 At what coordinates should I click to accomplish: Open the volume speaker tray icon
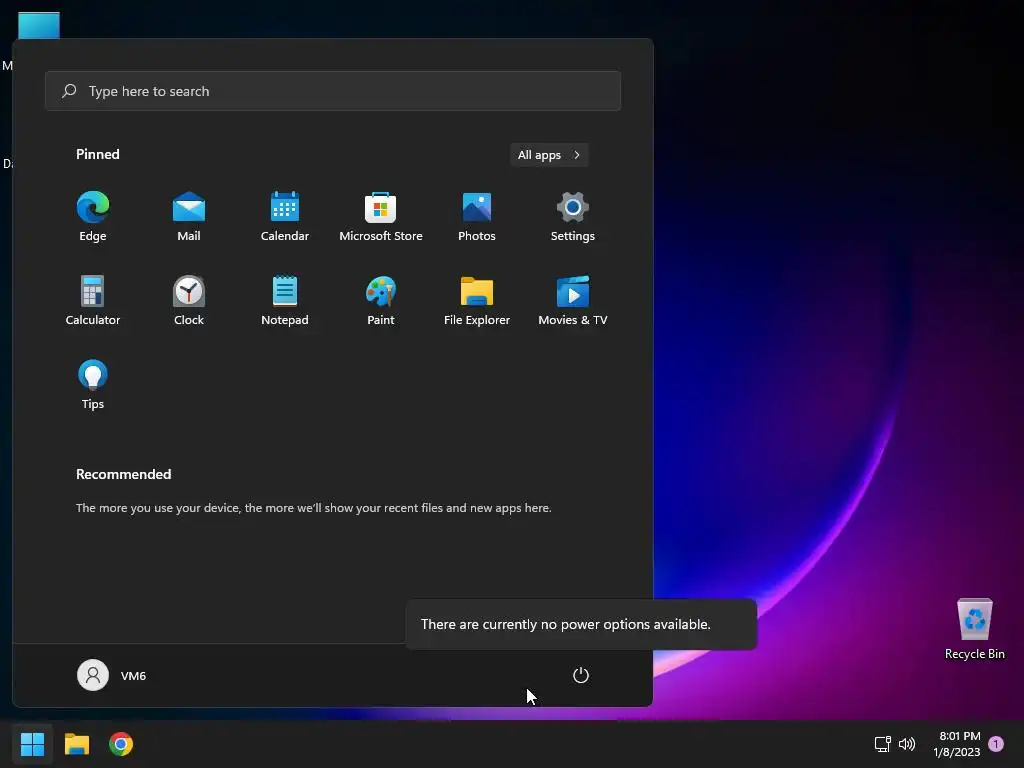pos(907,744)
